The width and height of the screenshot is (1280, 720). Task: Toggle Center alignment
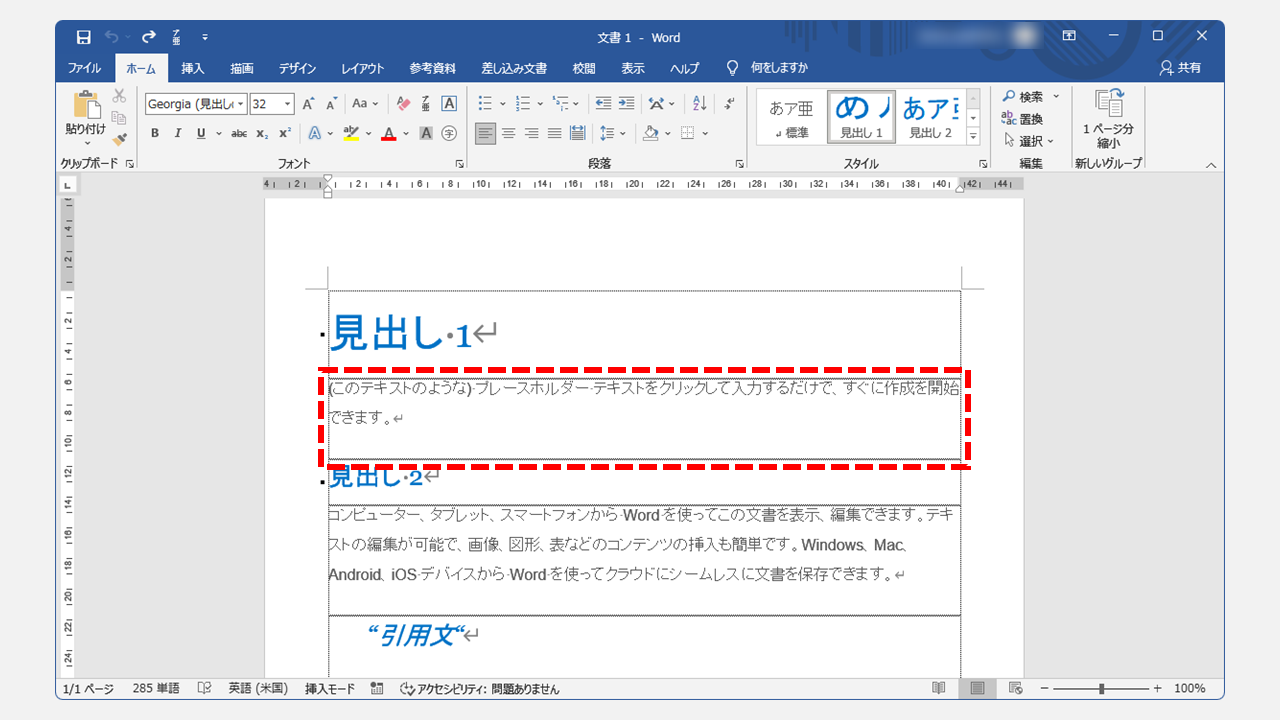pyautogui.click(x=508, y=133)
